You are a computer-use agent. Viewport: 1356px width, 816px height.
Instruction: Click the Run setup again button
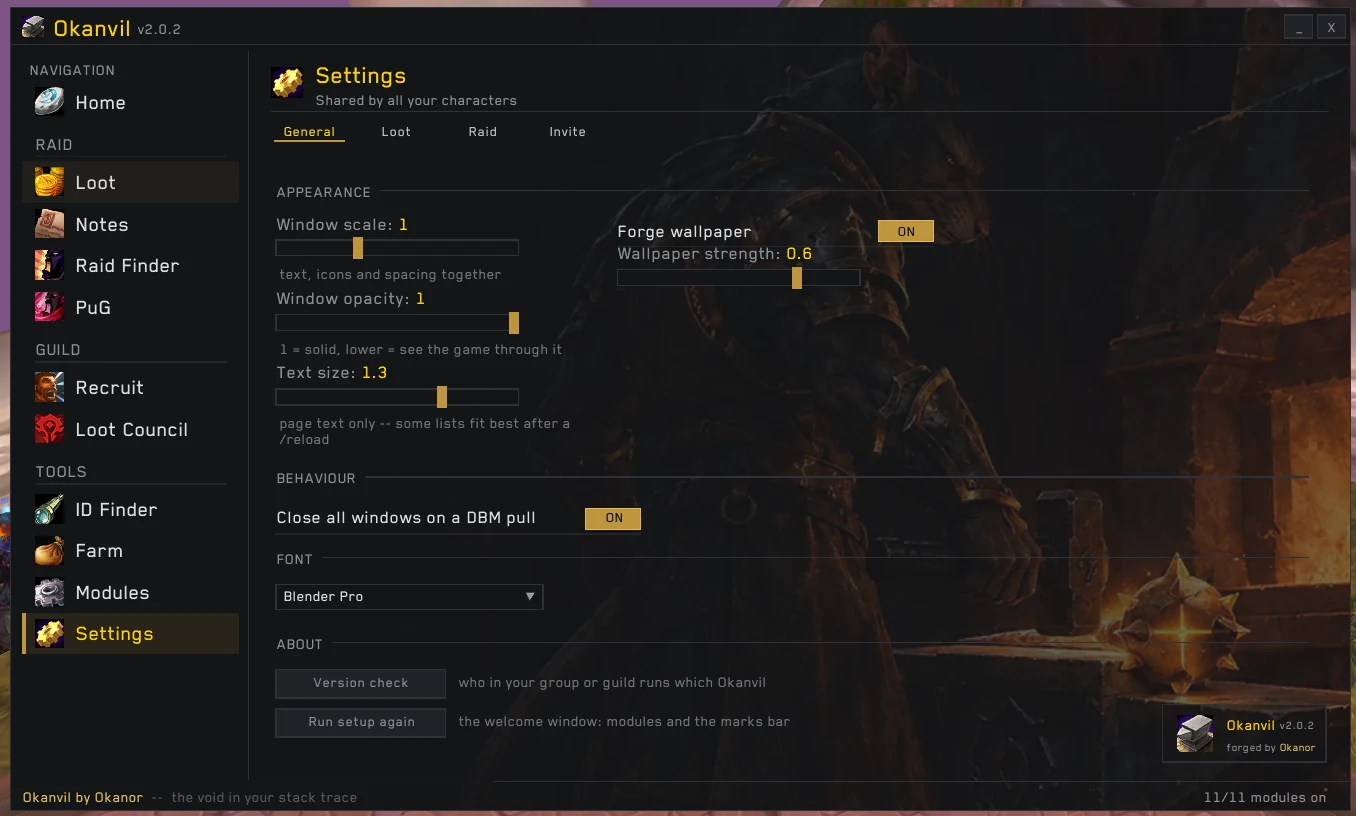(361, 722)
